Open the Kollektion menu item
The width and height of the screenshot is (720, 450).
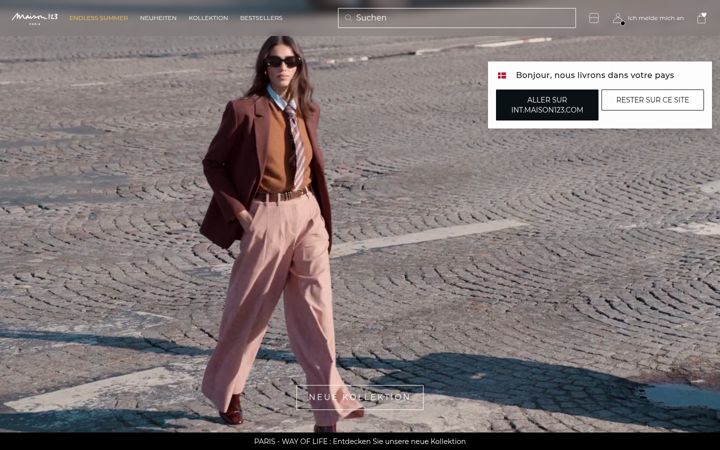coord(208,18)
